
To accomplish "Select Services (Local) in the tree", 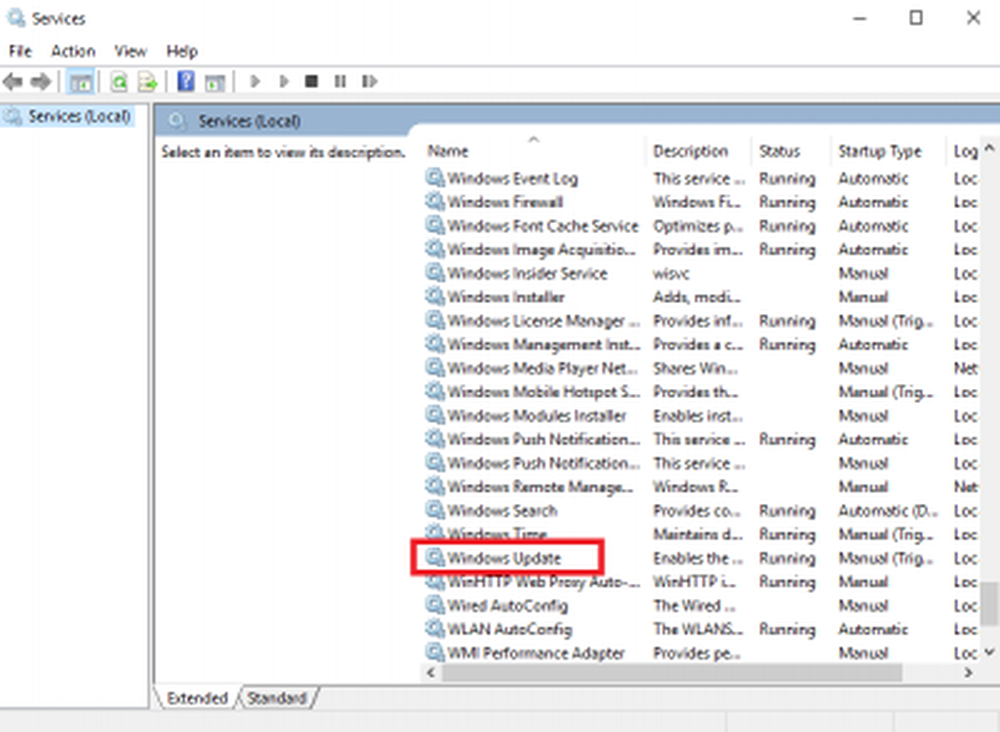I will (x=79, y=116).
